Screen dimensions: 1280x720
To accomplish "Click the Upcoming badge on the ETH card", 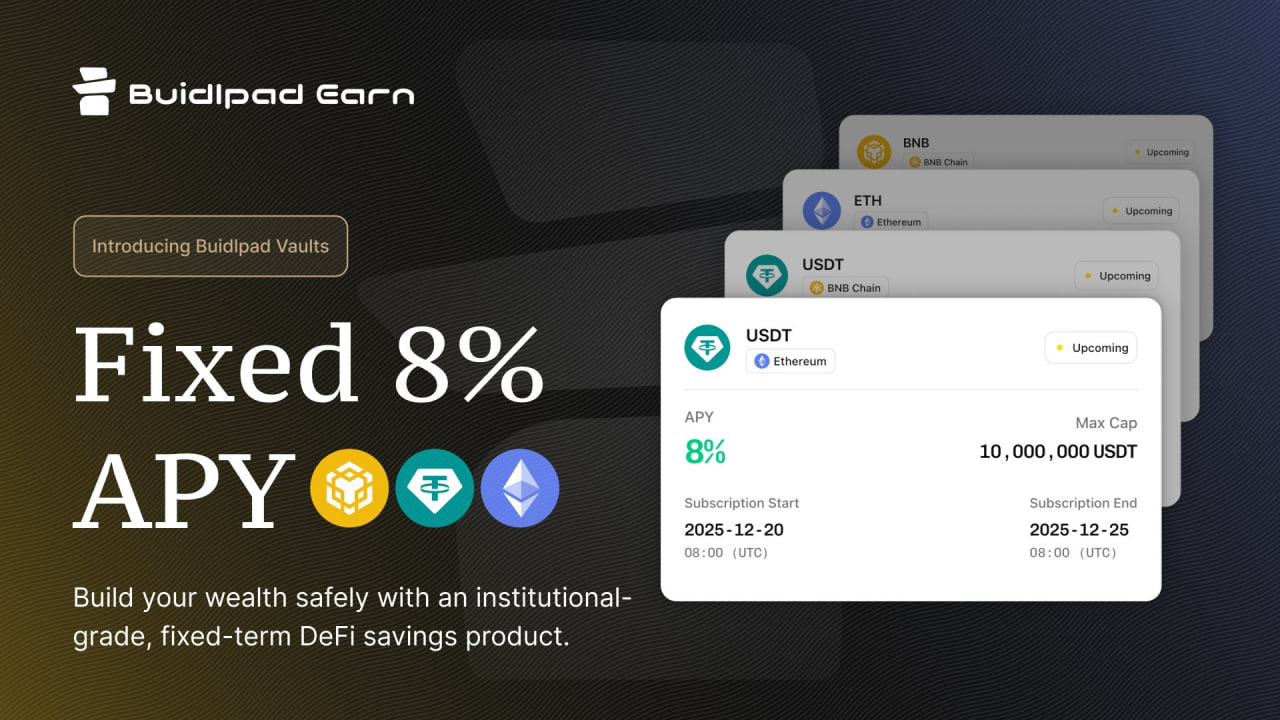I will (x=1141, y=211).
